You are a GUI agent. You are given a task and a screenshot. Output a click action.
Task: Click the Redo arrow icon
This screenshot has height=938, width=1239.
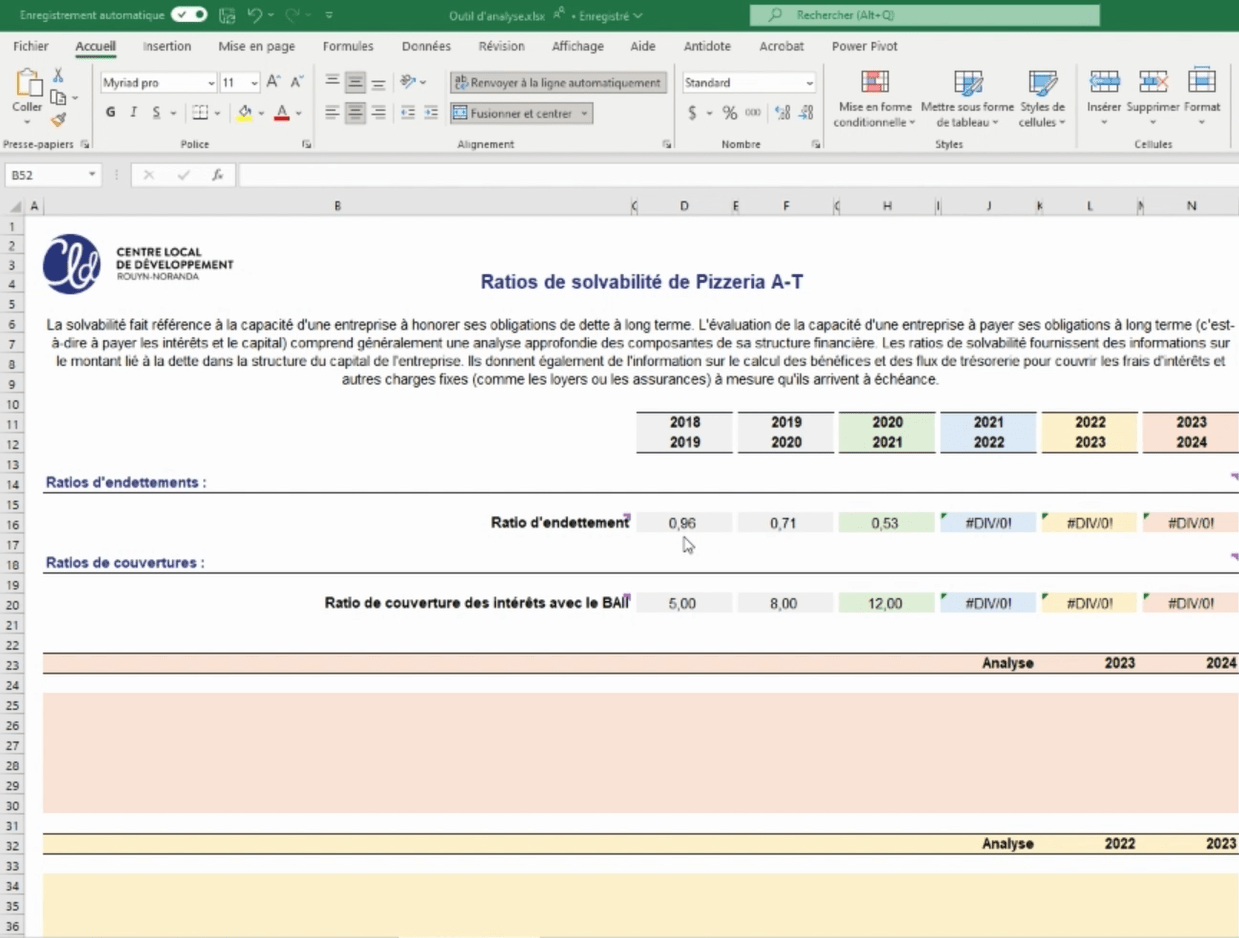coord(293,15)
